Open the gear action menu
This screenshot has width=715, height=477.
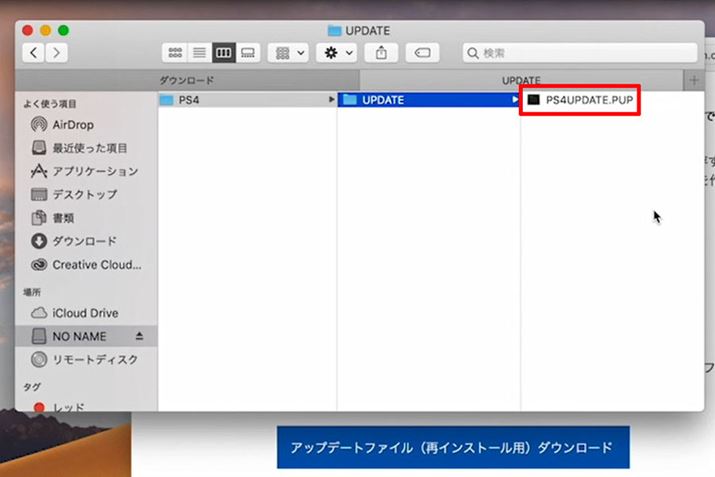pos(337,52)
